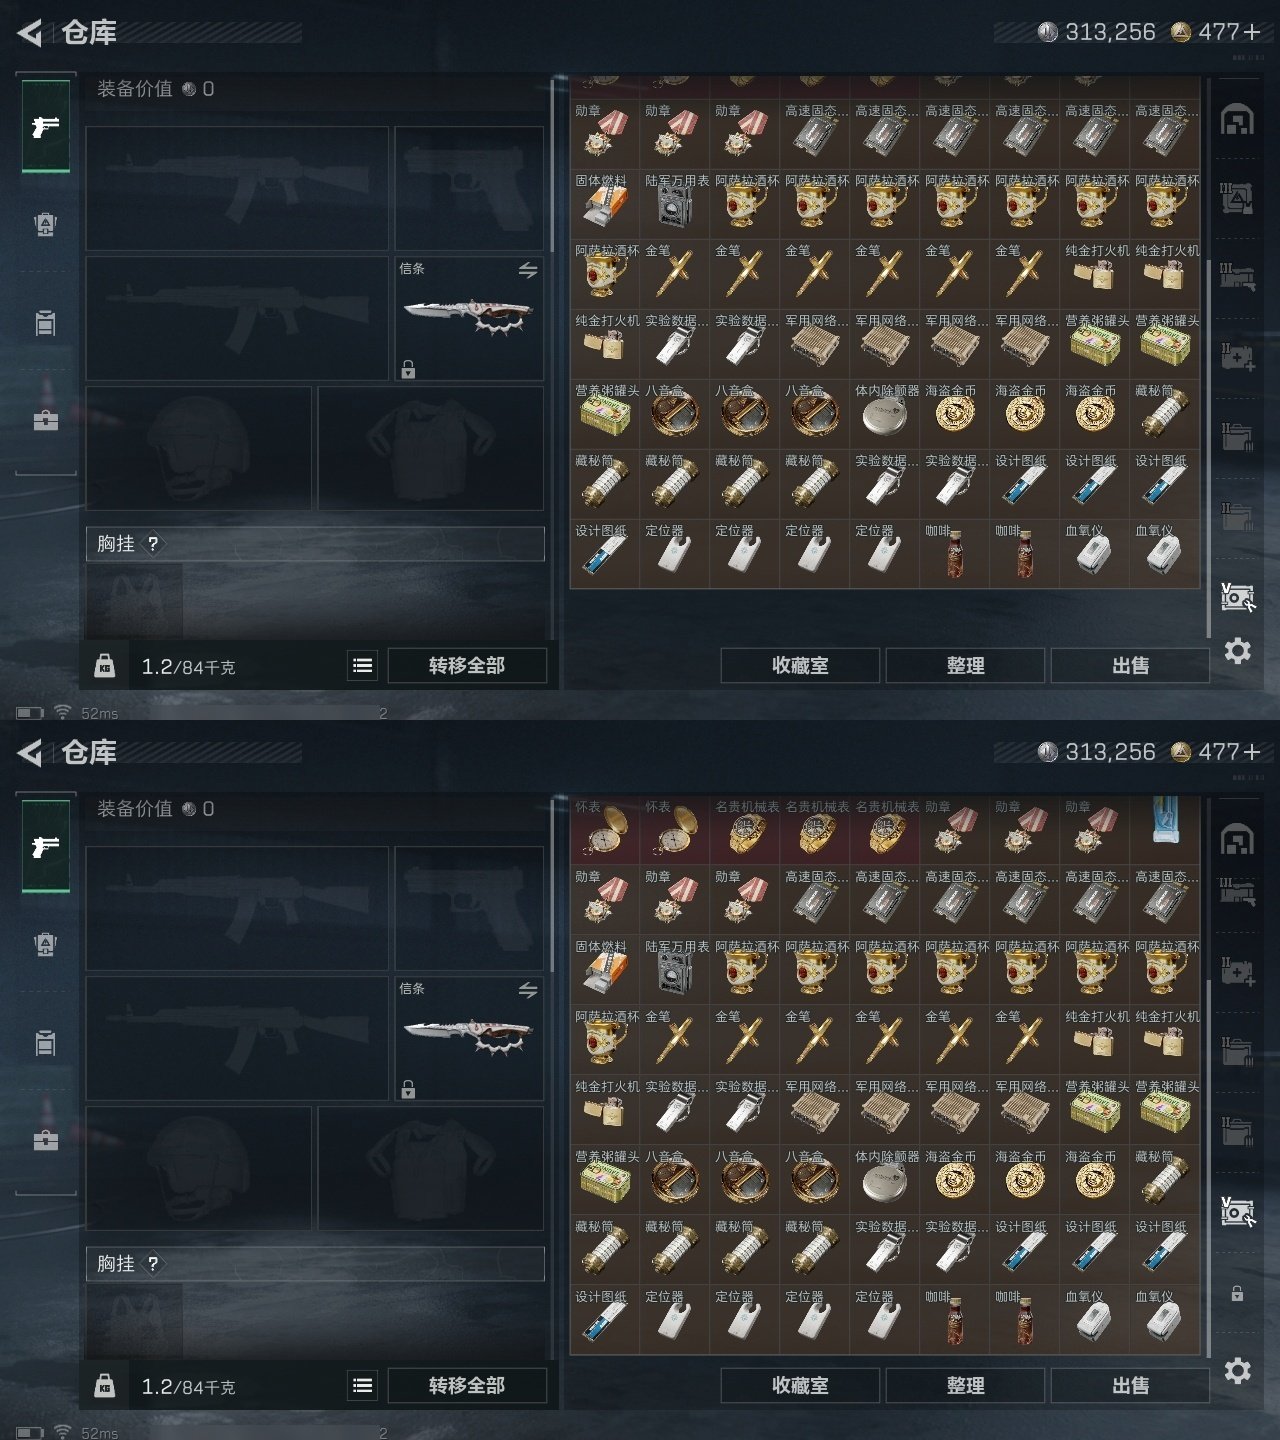Open warehouse home icon atop lower sidebar
Viewport: 1280px width, 1440px height.
tap(1237, 840)
